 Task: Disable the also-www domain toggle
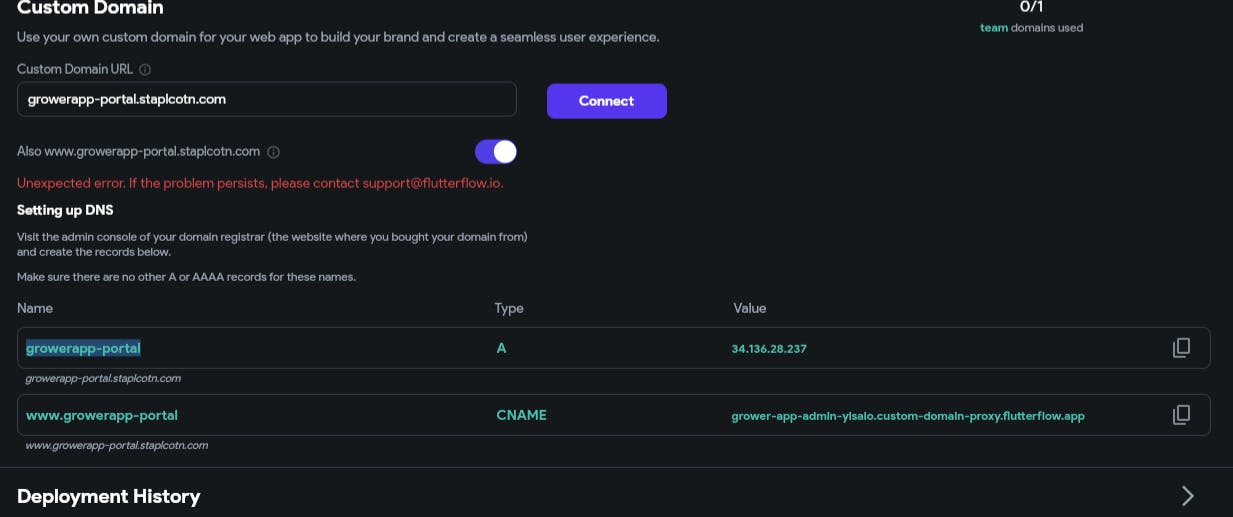(x=496, y=151)
